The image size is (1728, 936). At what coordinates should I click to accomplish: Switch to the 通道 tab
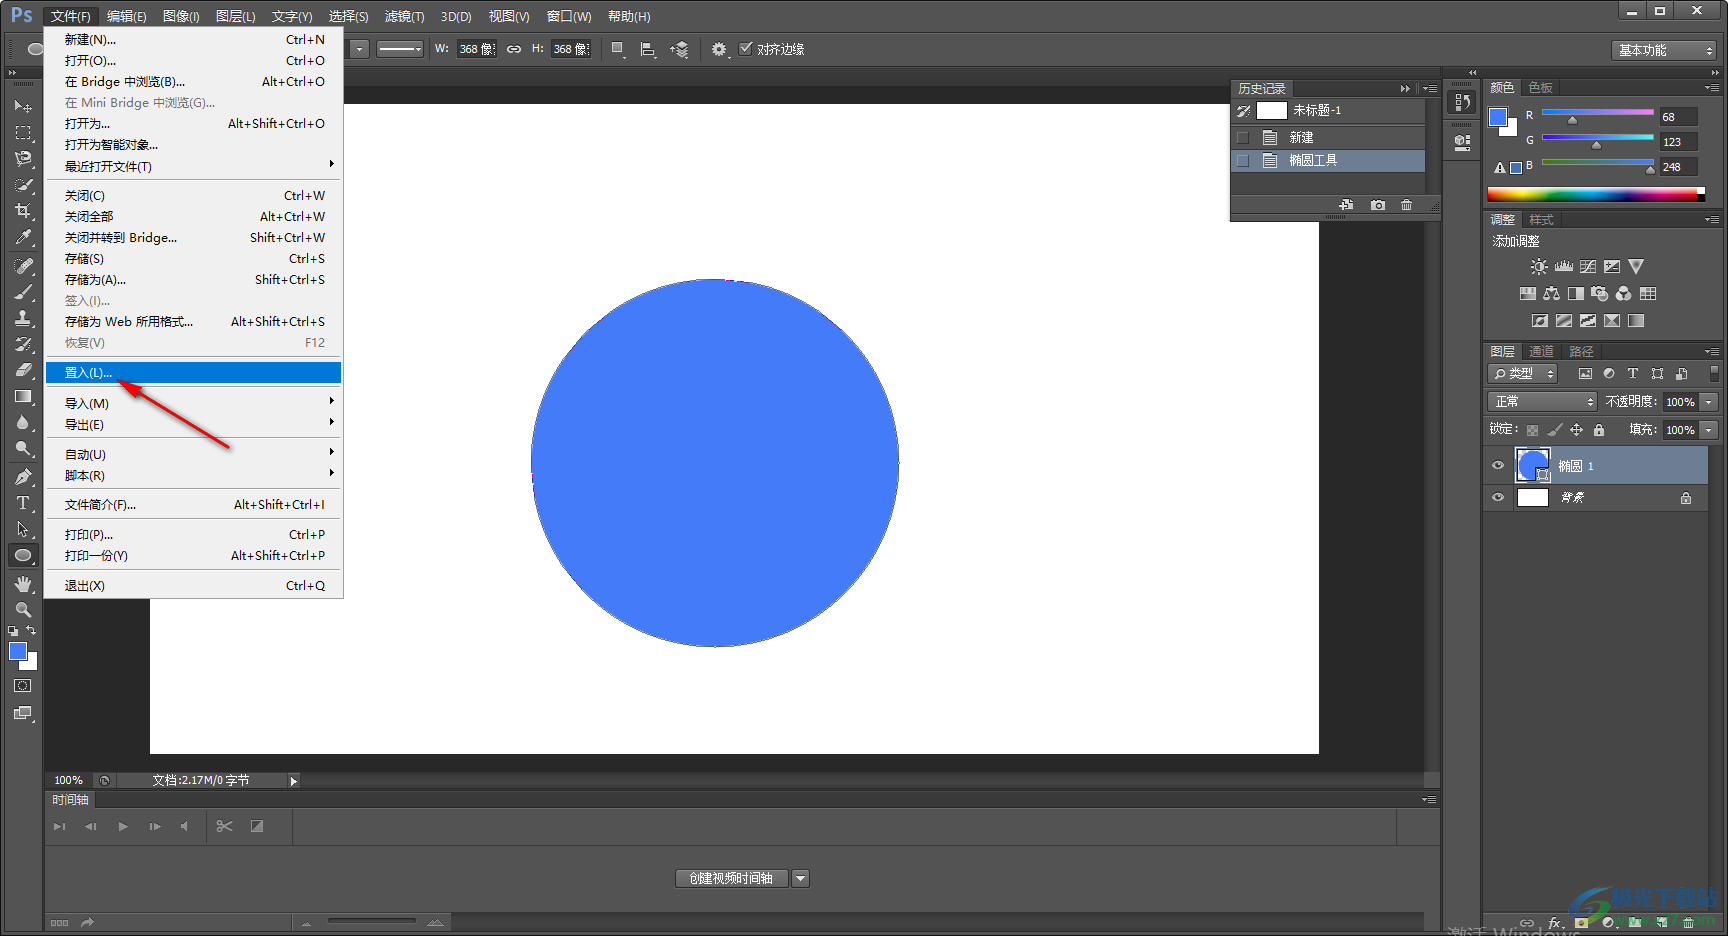point(1541,351)
